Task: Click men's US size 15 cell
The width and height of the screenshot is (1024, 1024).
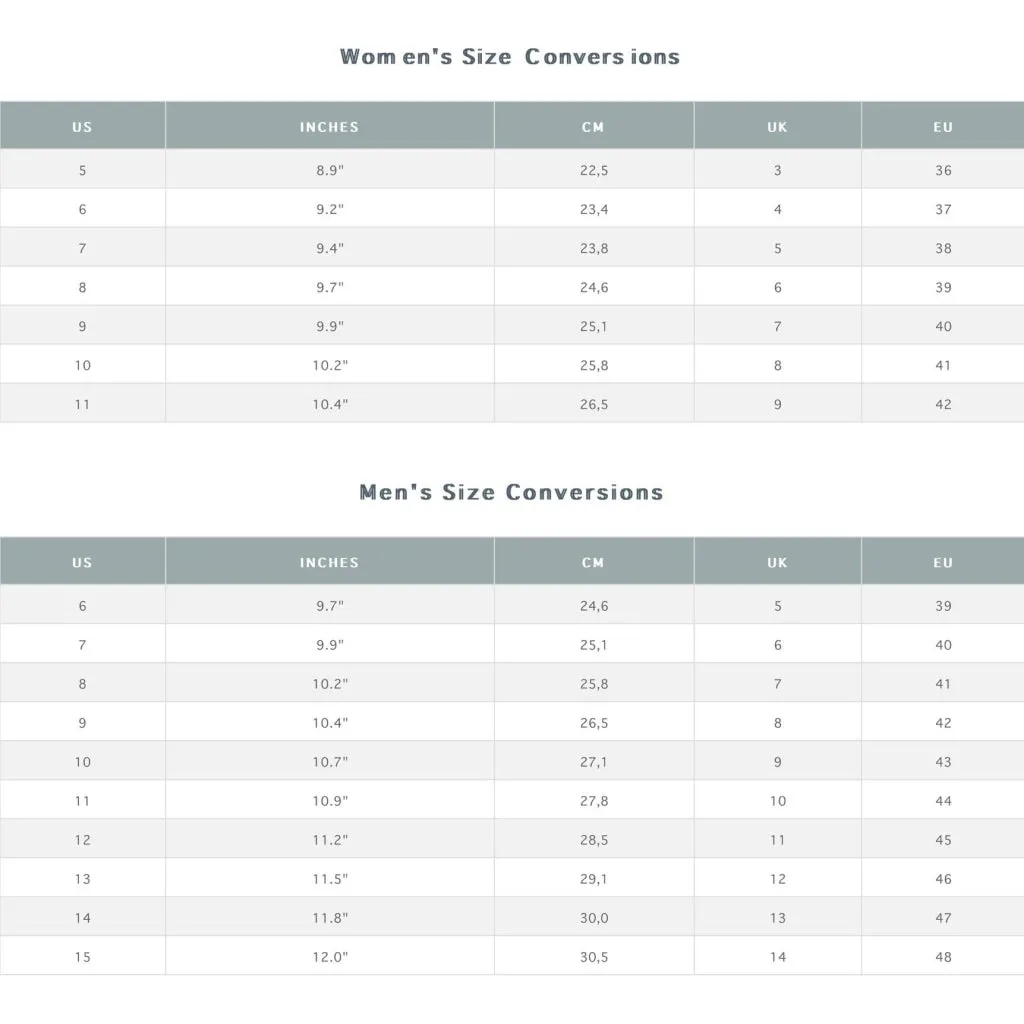Action: 82,956
